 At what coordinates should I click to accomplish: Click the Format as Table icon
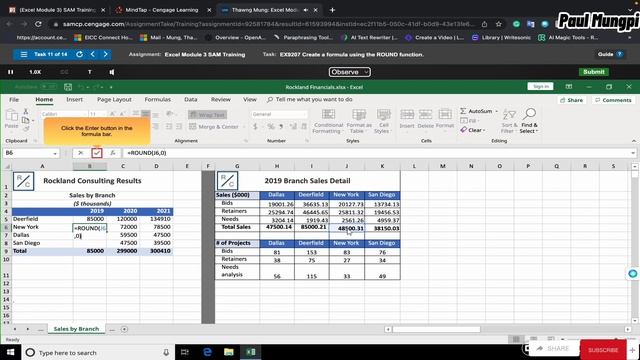(x=359, y=114)
